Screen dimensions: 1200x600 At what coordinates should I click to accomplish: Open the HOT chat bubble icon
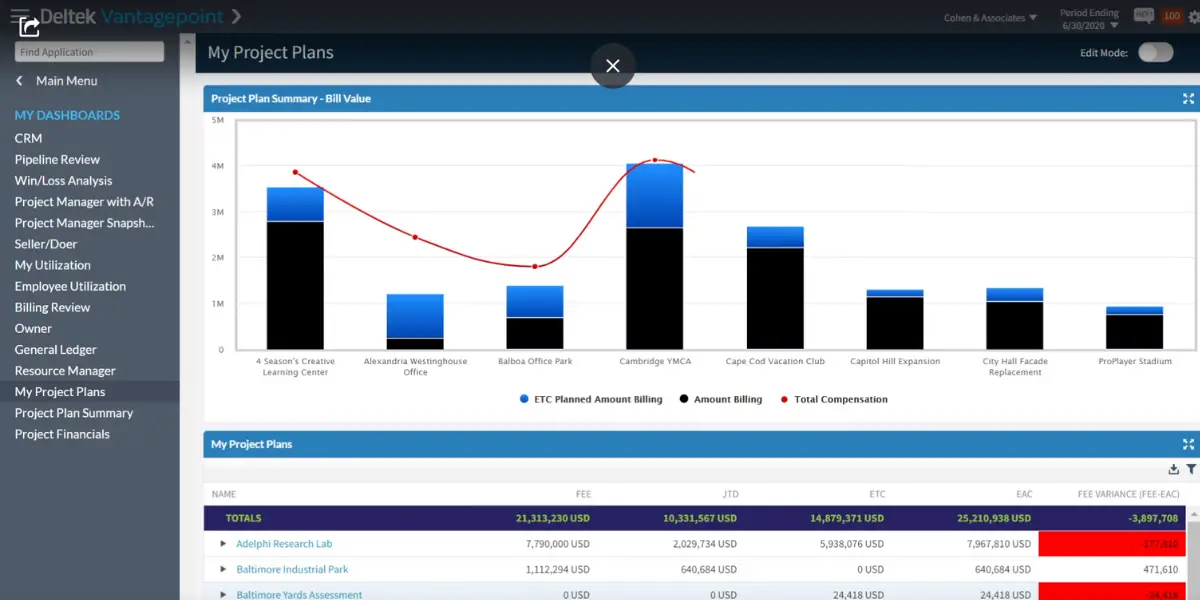pos(1143,16)
